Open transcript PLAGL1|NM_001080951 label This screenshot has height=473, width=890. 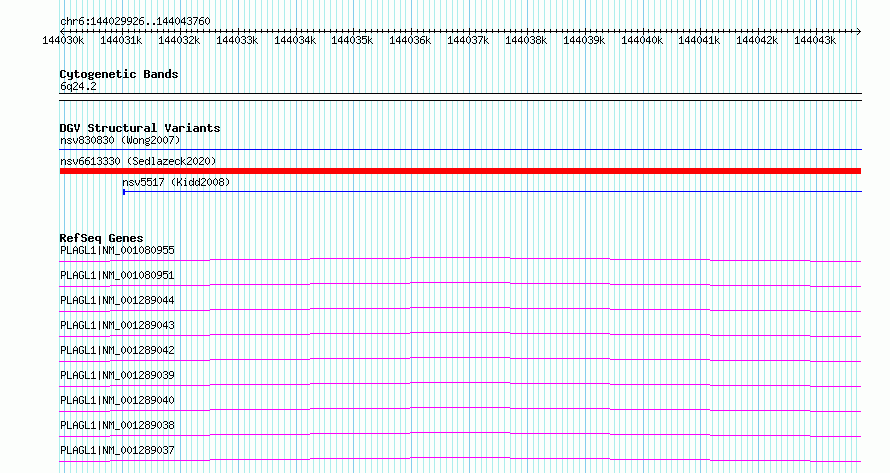click(x=117, y=275)
